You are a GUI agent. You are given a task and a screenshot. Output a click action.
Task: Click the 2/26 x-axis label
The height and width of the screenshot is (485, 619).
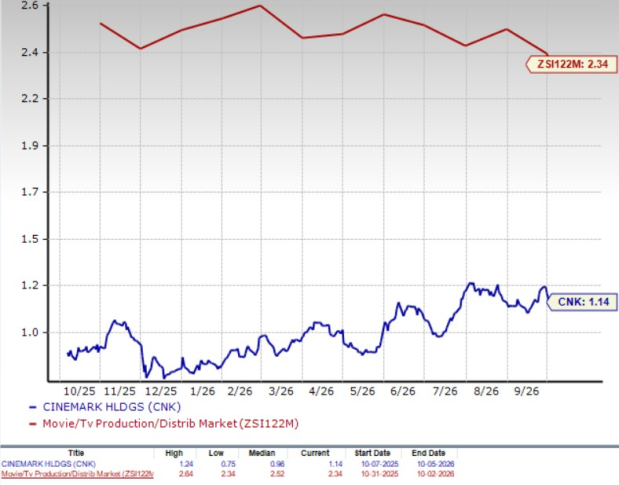[x=240, y=391]
